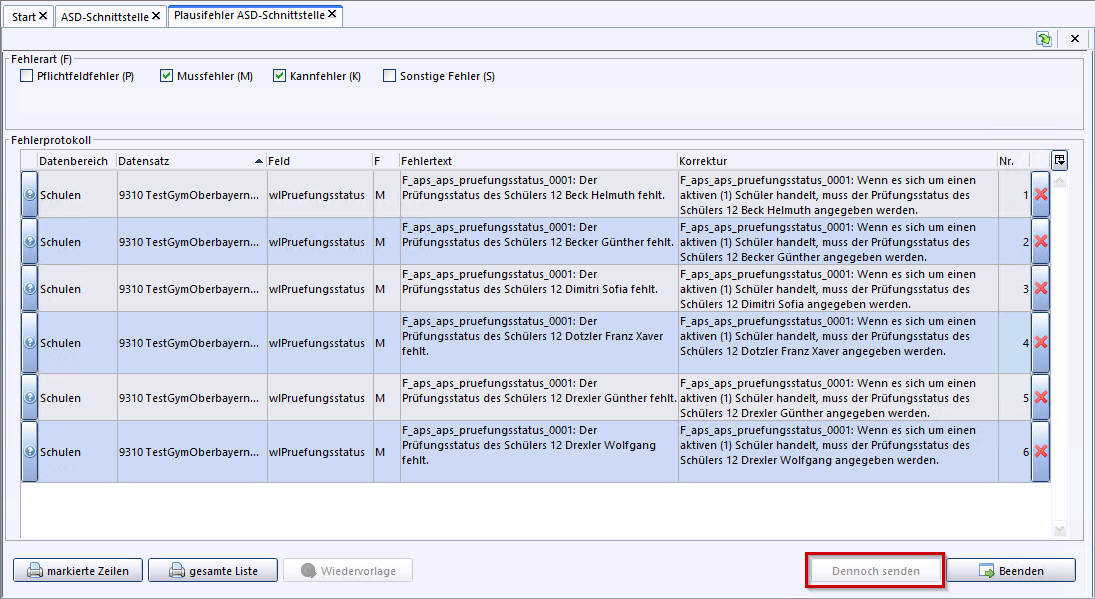The width and height of the screenshot is (1095, 599).
Task: Click red X for error row 6
Action: (1041, 452)
